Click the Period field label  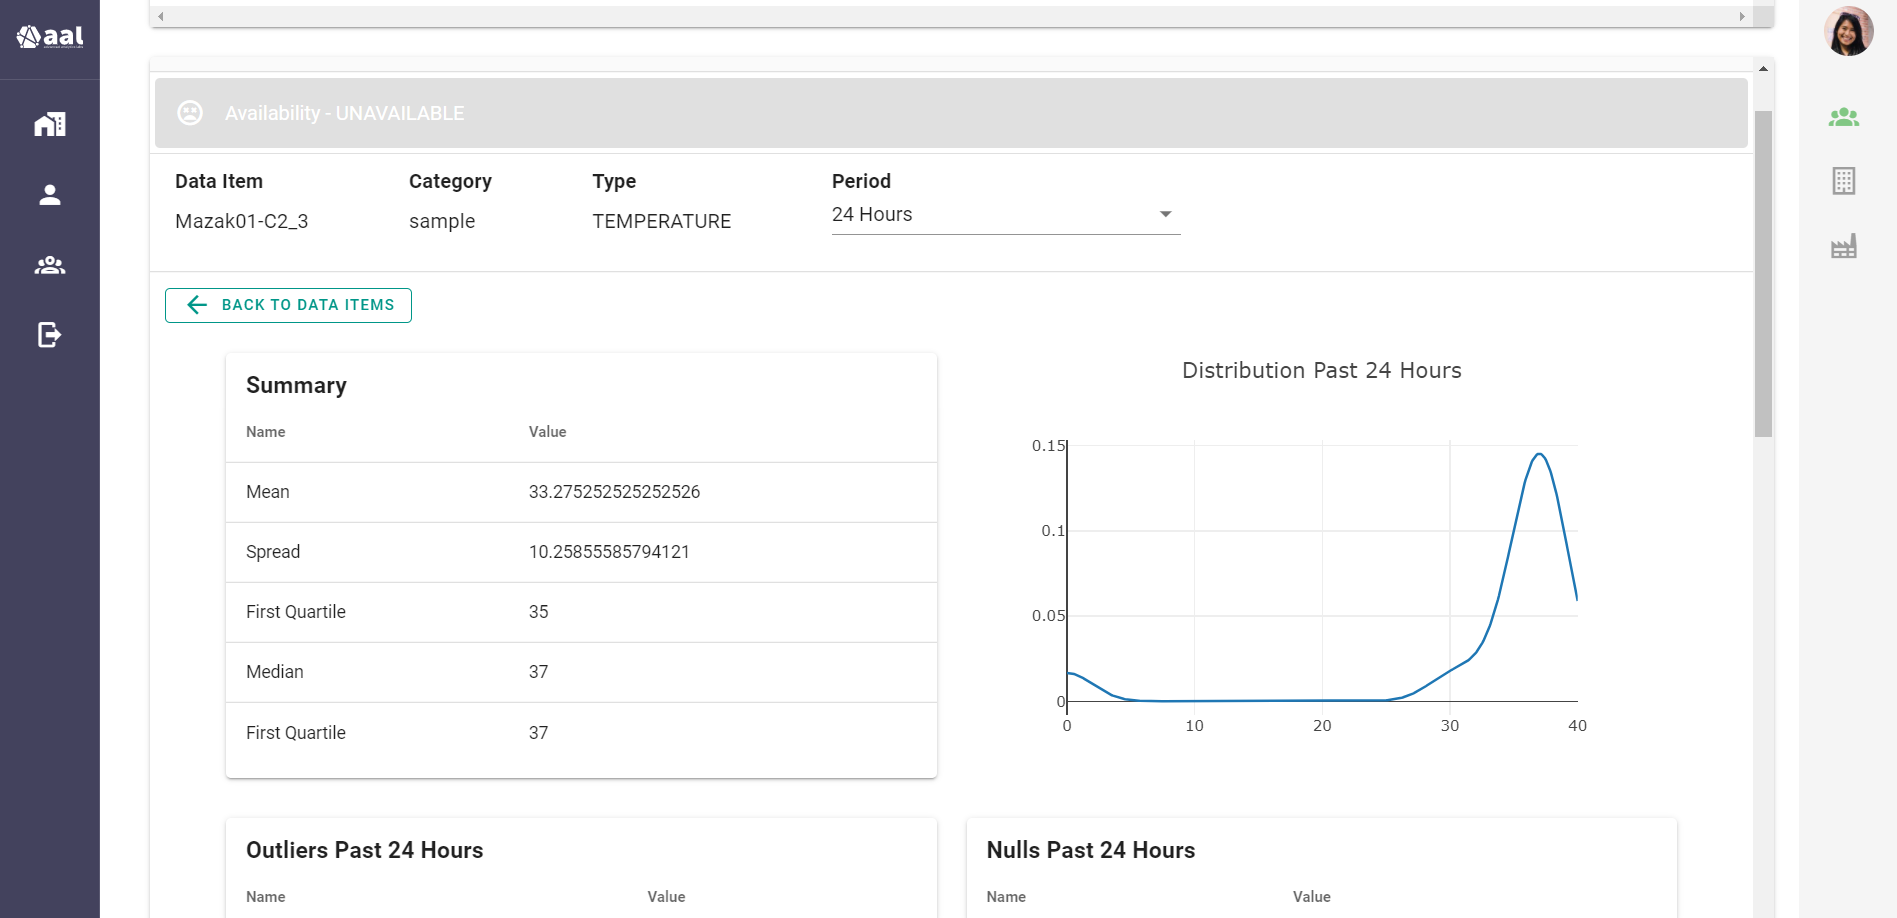(x=861, y=181)
